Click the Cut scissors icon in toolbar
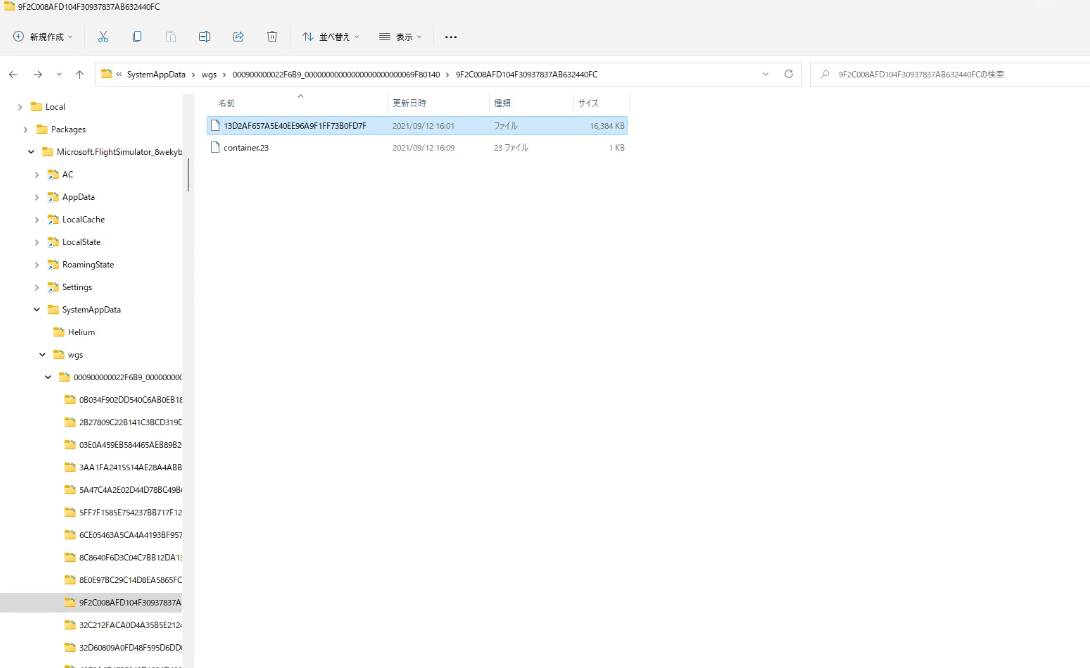Viewport: 1090px width, 668px height. (103, 37)
